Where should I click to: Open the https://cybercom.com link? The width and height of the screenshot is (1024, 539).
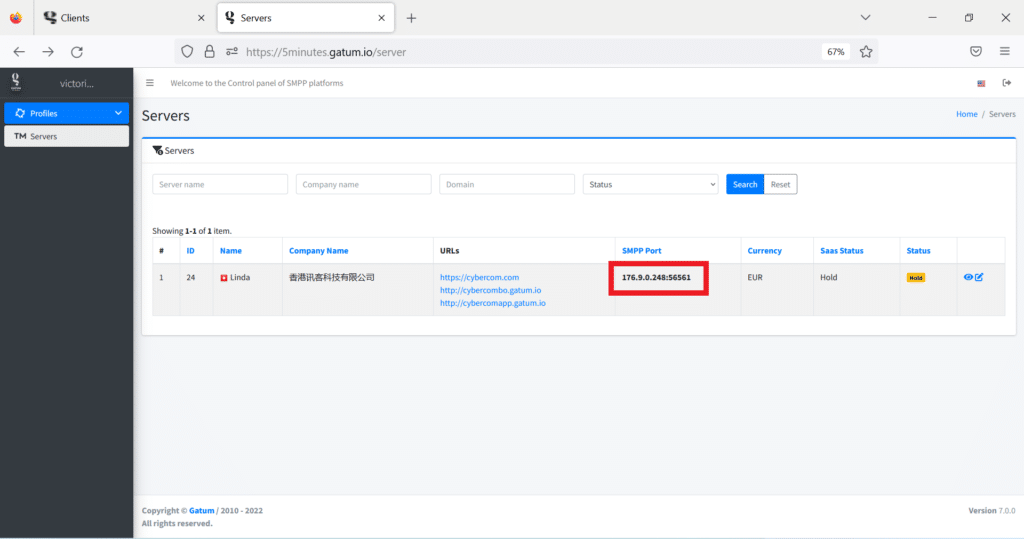[479, 277]
